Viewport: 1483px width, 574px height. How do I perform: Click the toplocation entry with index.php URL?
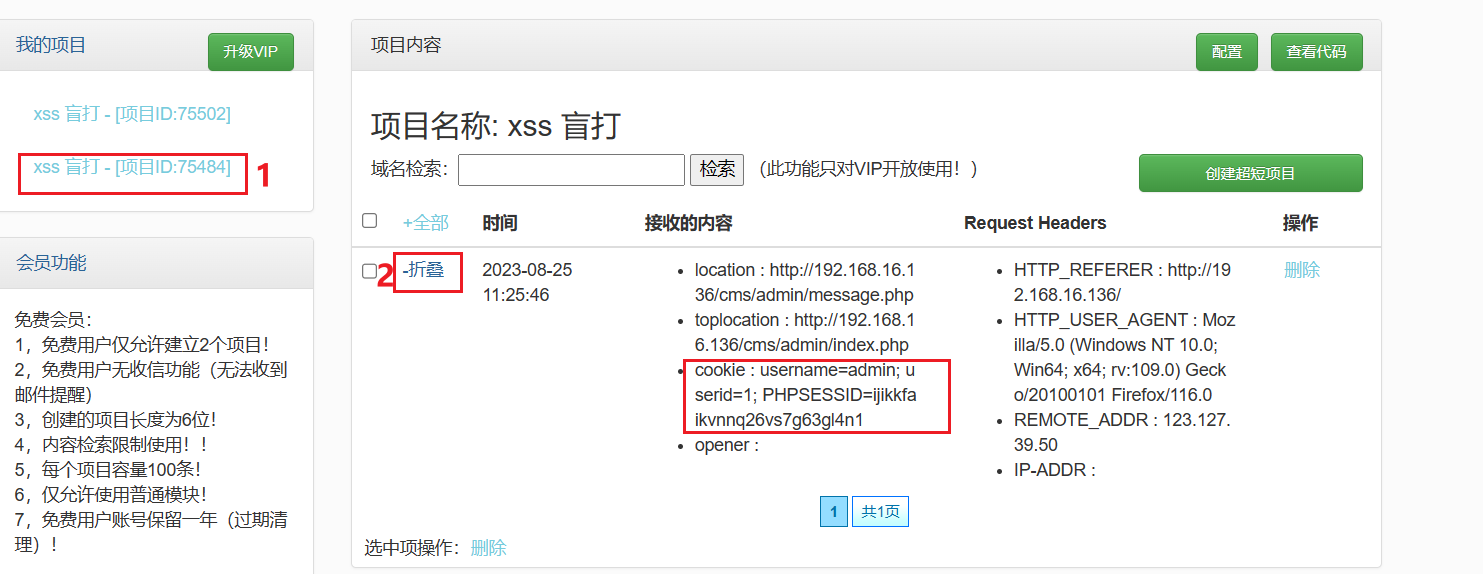pos(805,333)
